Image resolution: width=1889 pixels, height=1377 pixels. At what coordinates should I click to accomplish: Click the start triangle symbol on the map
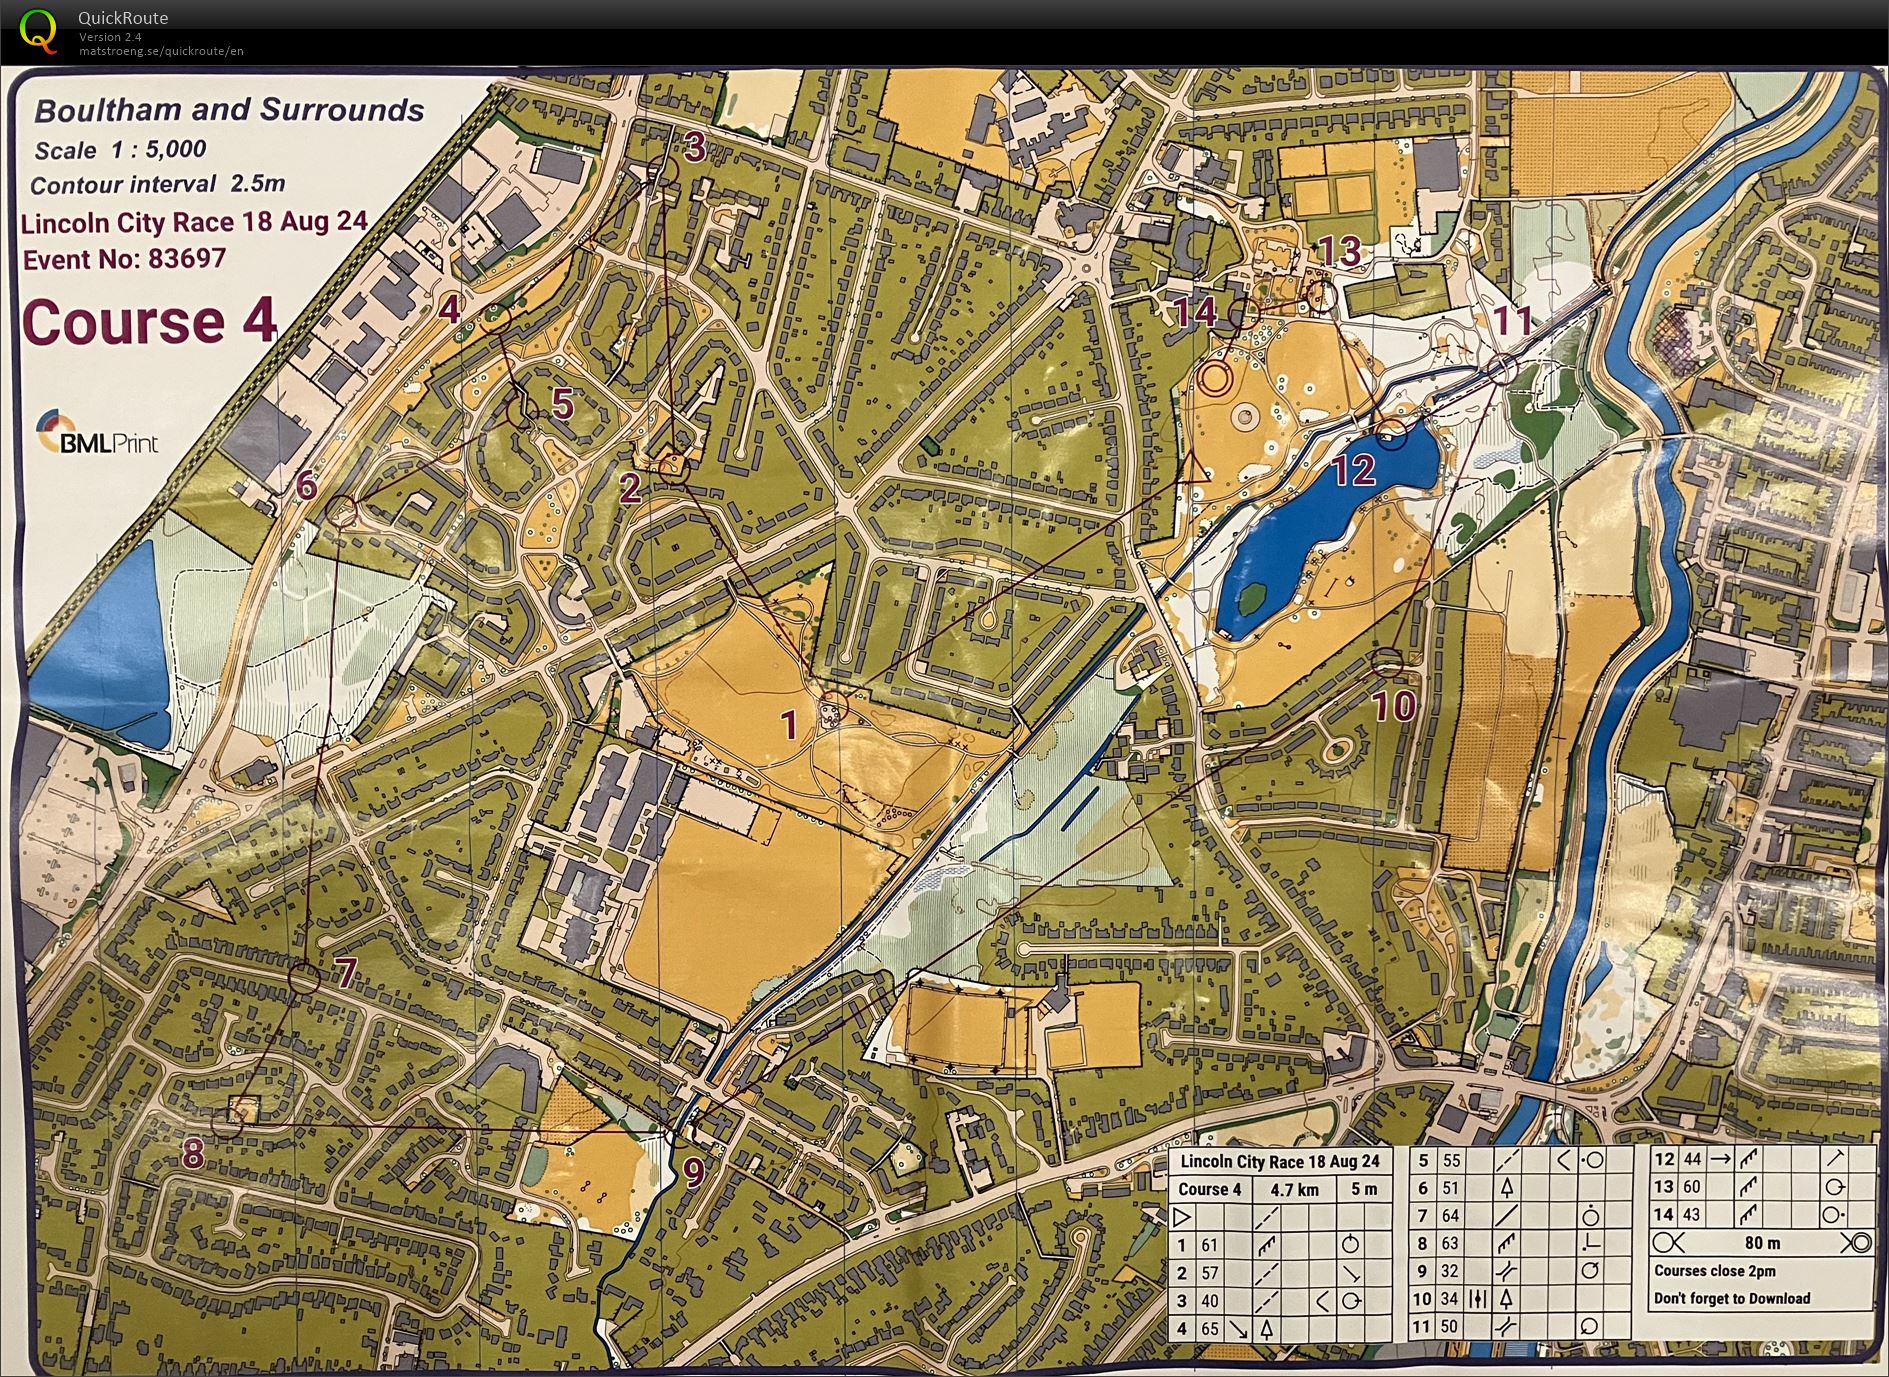[1193, 467]
